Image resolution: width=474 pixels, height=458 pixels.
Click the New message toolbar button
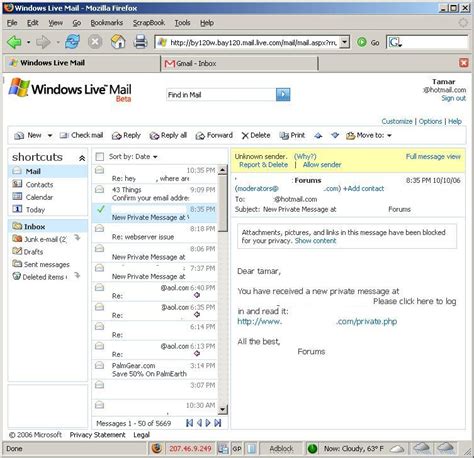[x=28, y=135]
